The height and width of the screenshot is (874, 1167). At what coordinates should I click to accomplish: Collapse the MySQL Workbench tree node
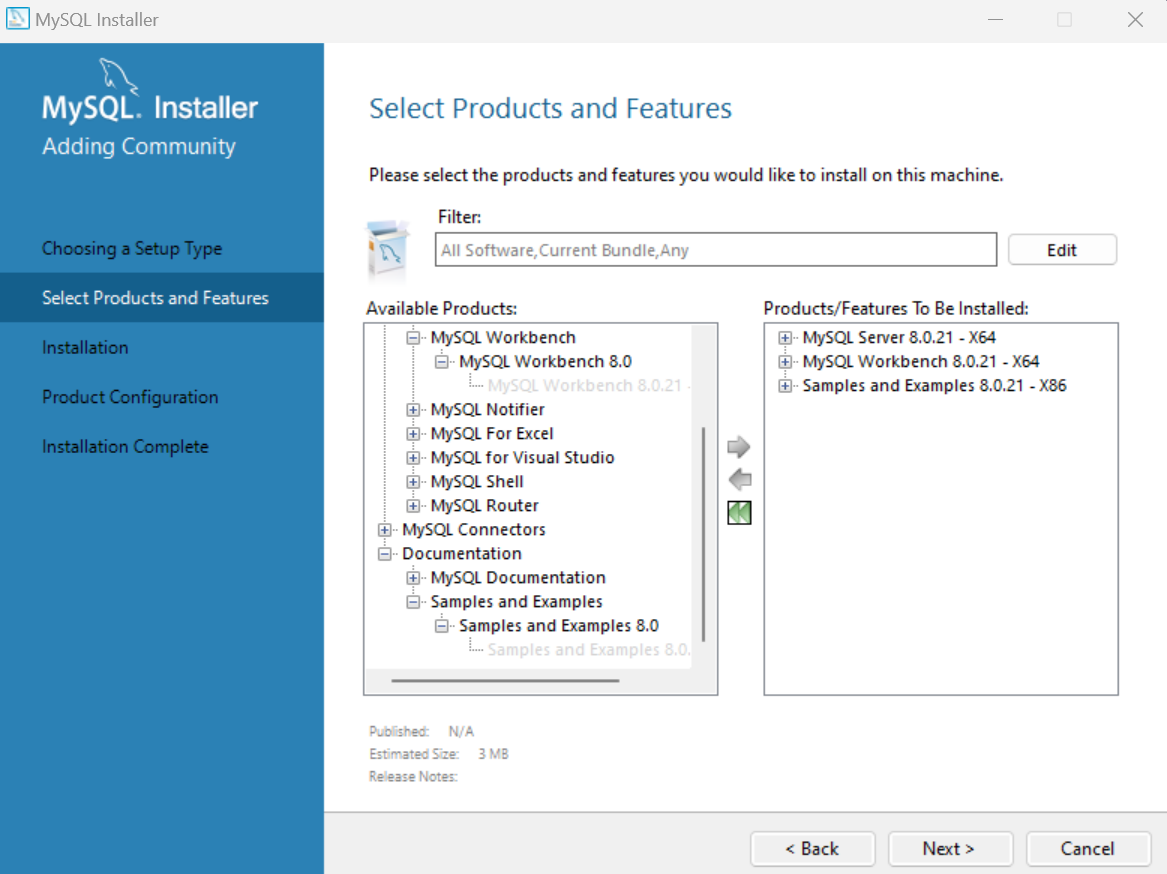click(413, 338)
